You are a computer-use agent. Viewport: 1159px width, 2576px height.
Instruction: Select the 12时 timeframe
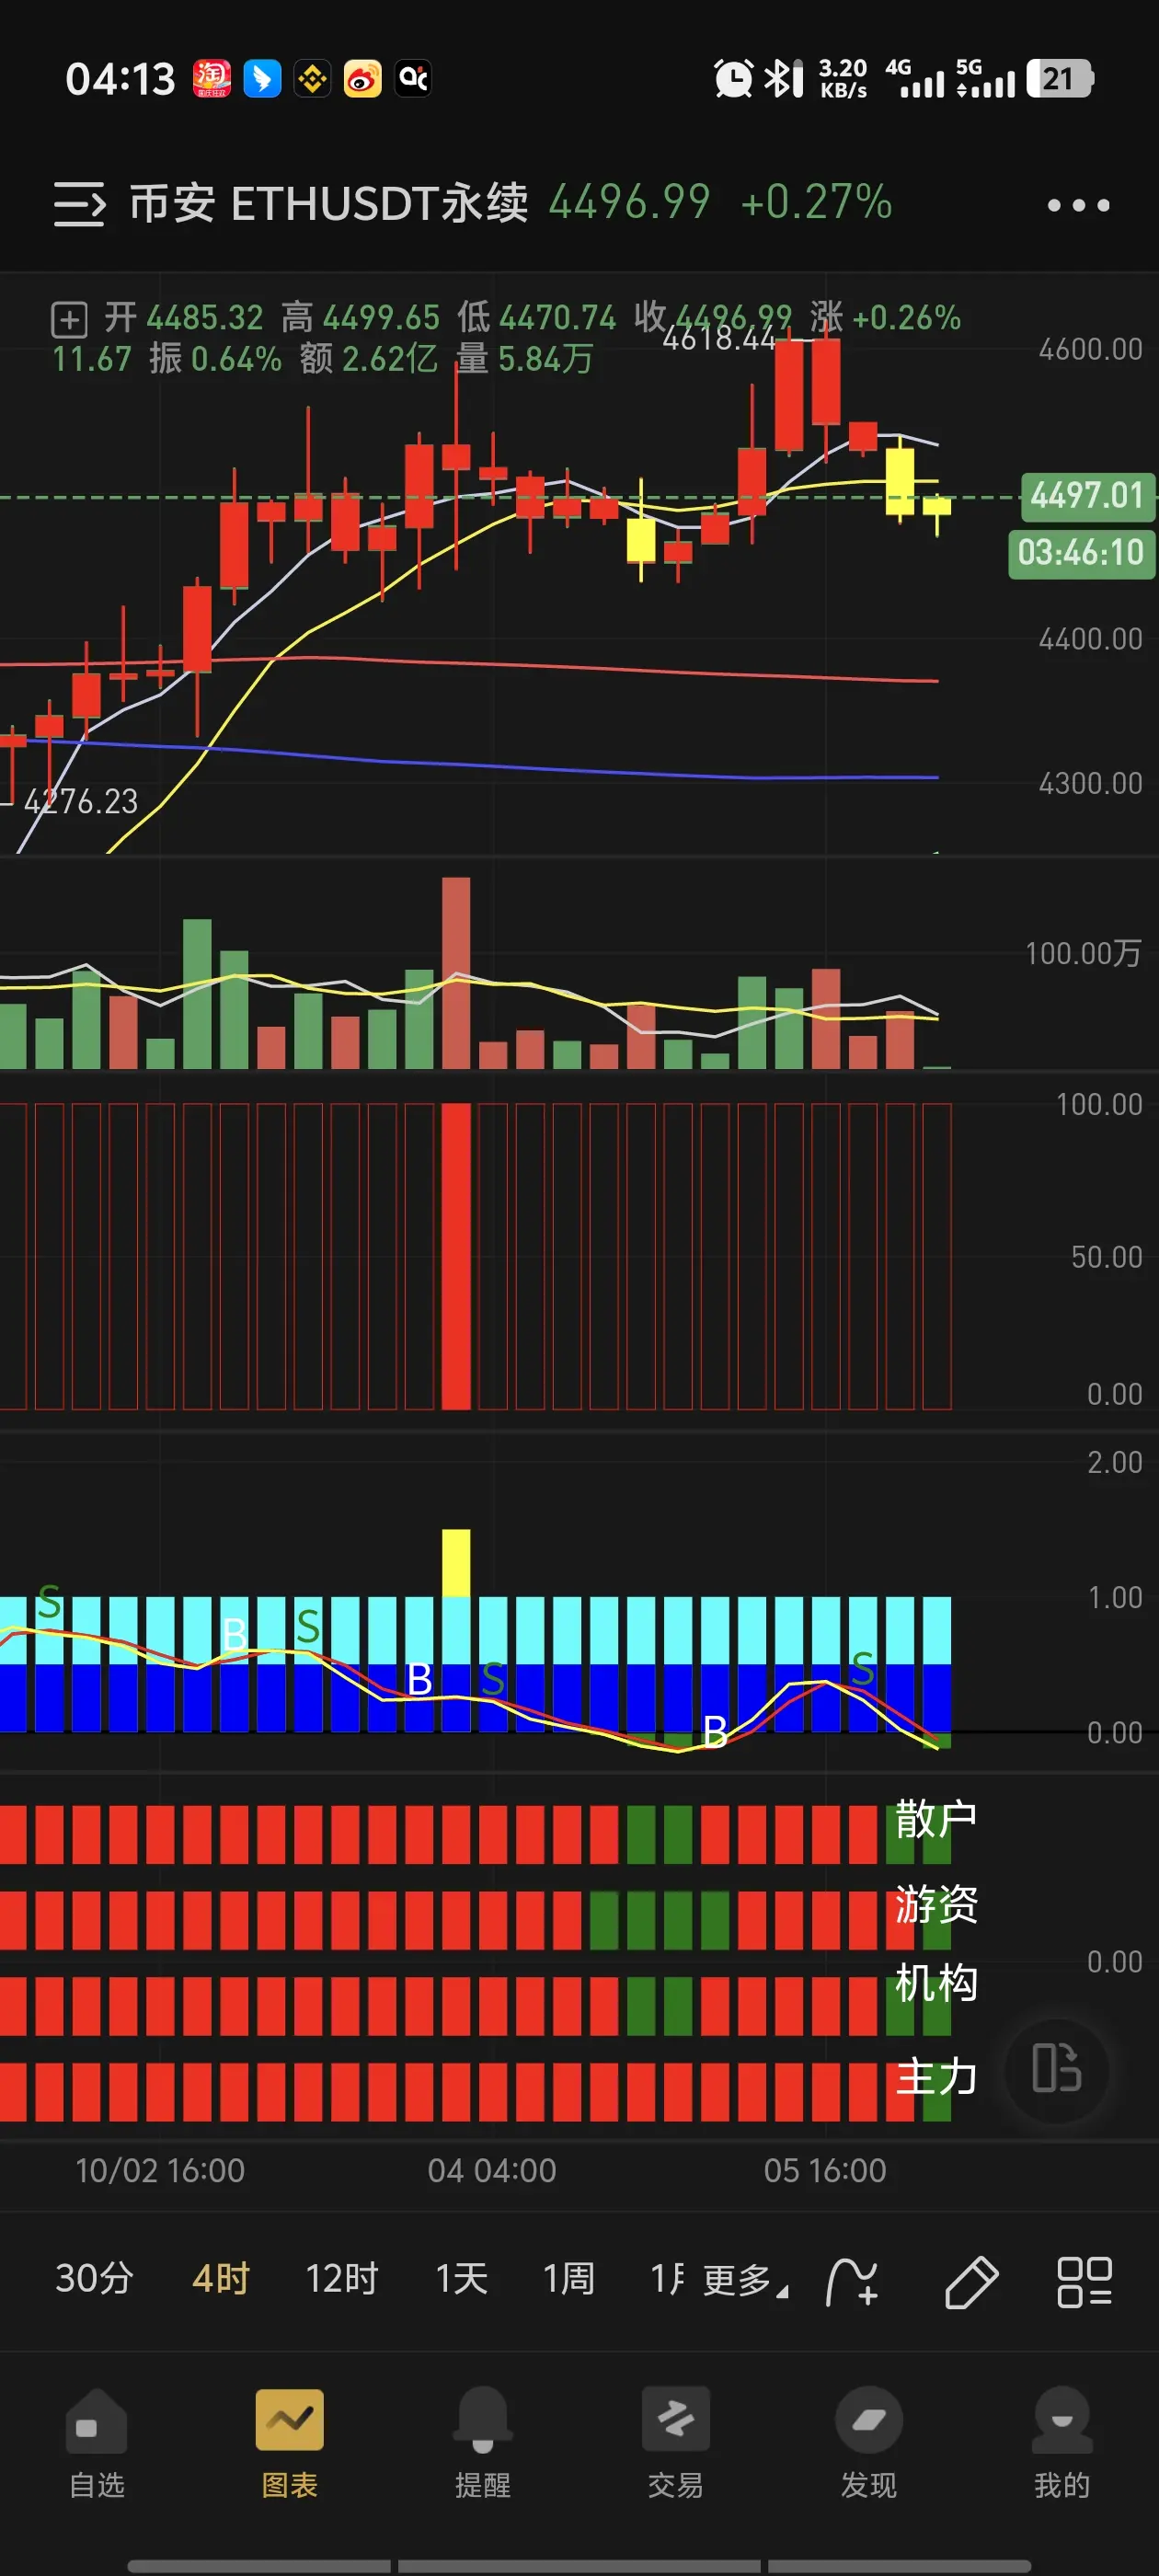[x=341, y=2279]
